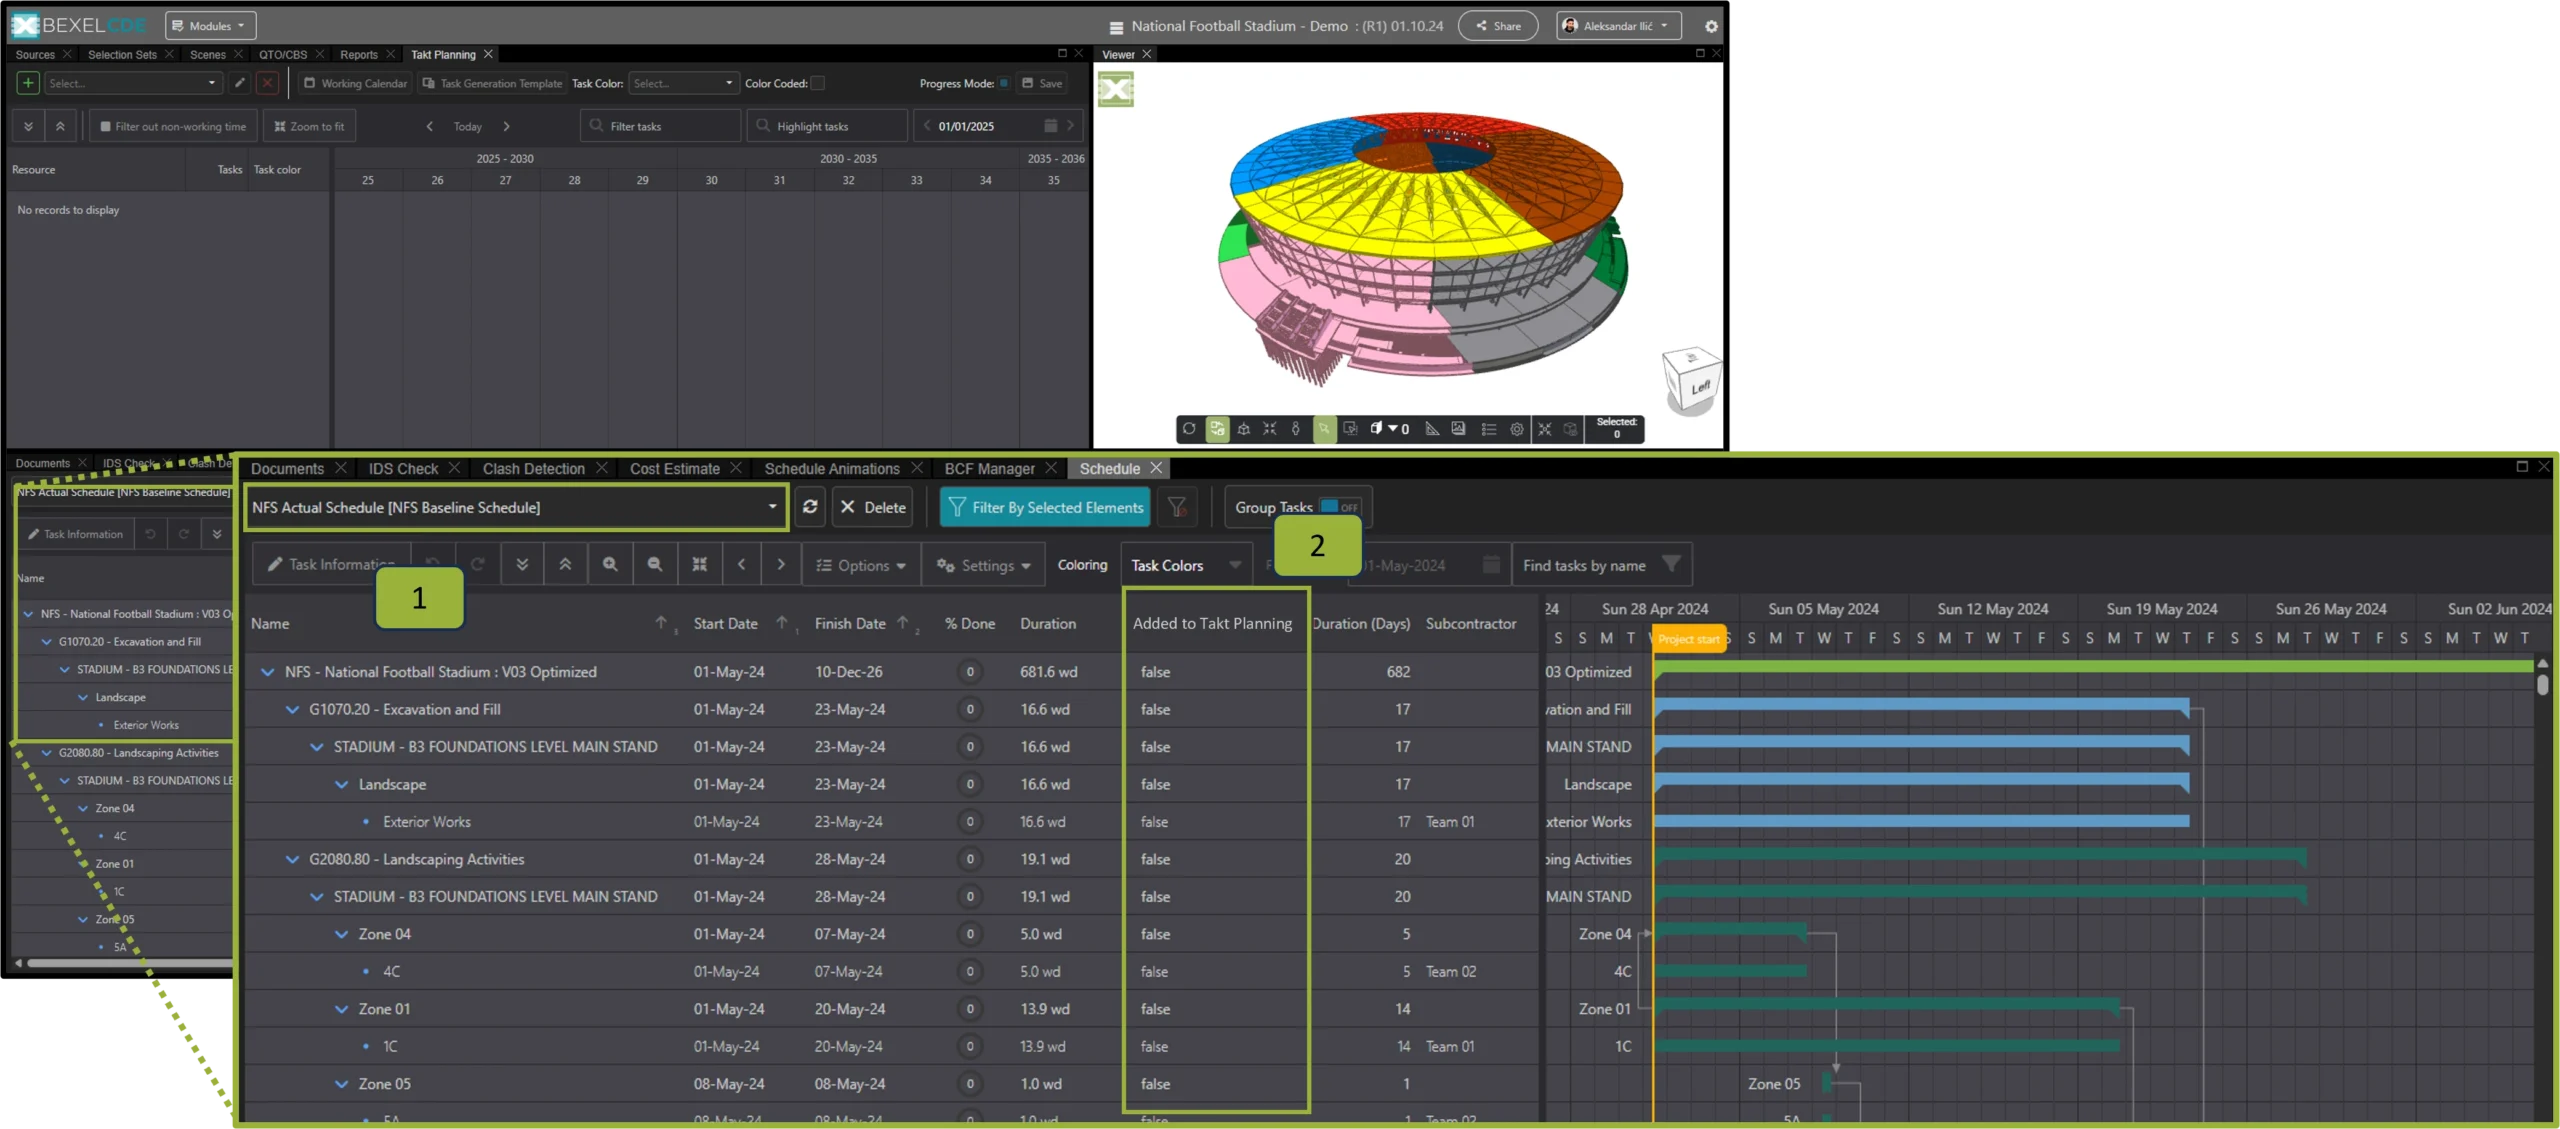Open the Options dropdown in Schedule

861,565
